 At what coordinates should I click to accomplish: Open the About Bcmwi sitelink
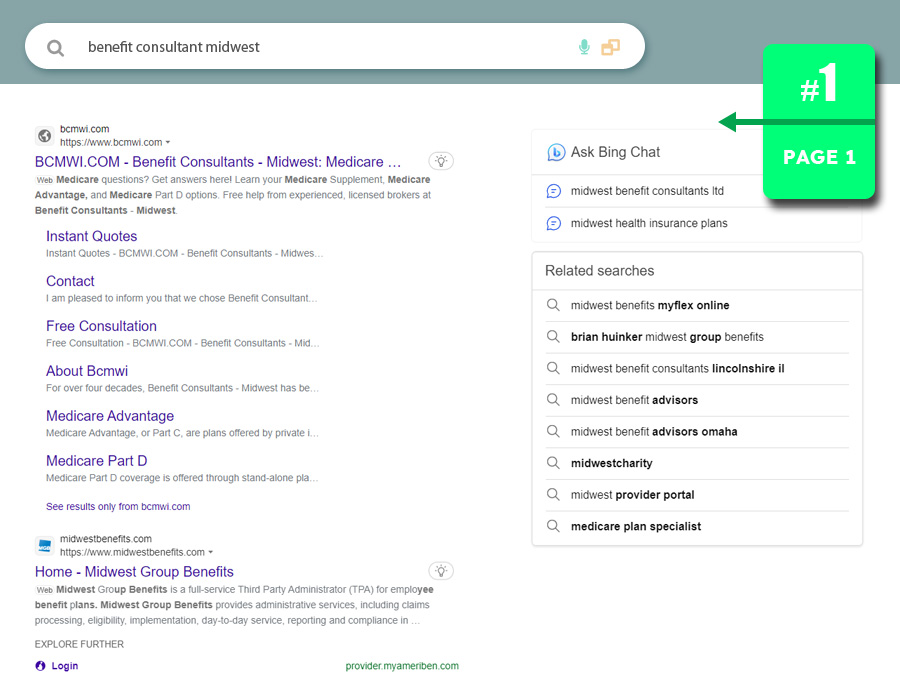pyautogui.click(x=87, y=371)
